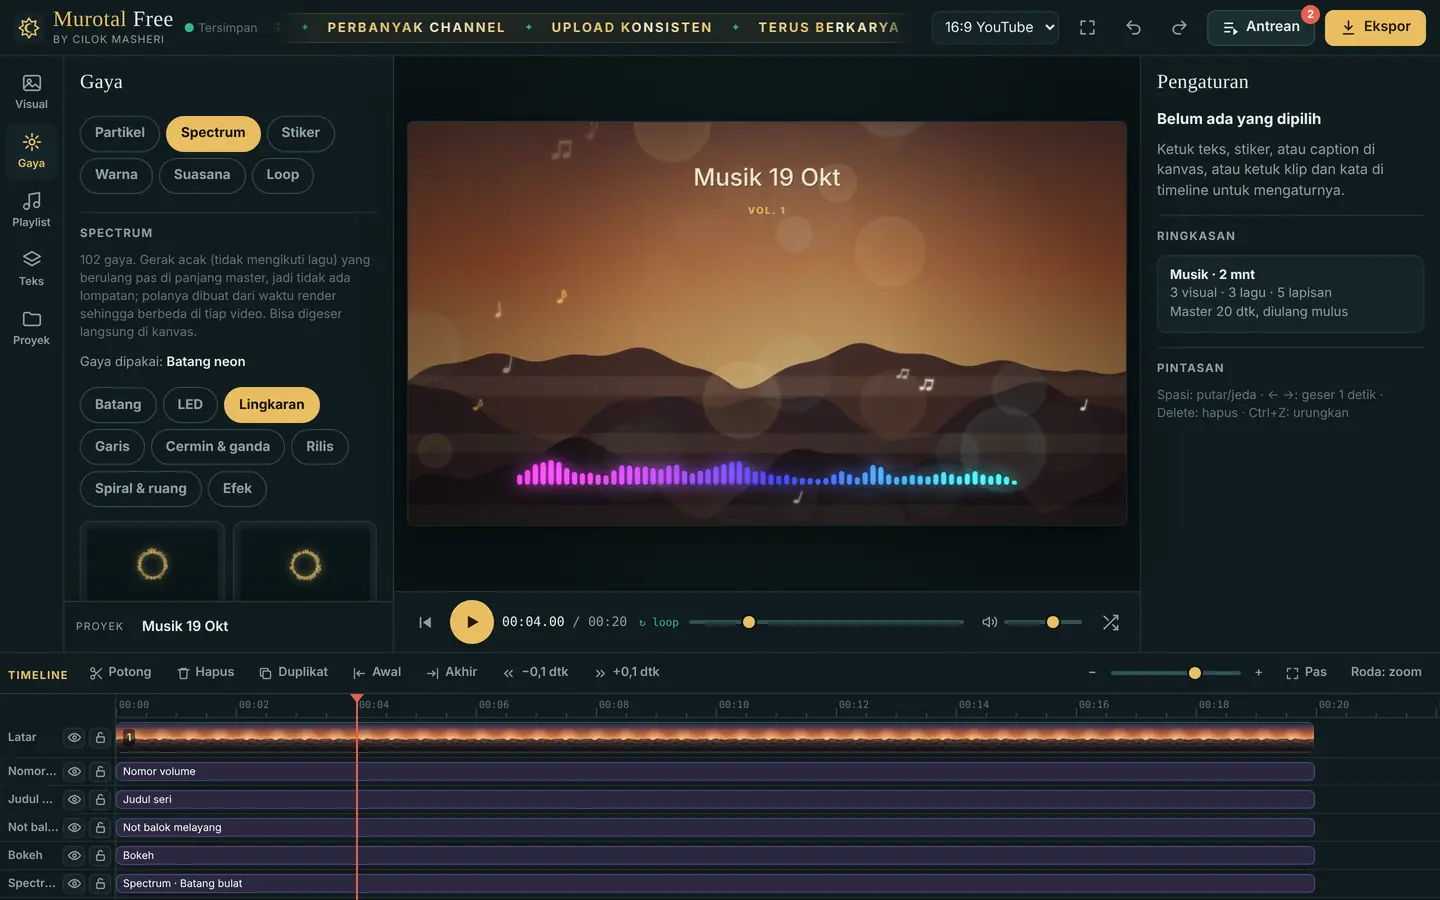The height and width of the screenshot is (900, 1440).
Task: Lock the Judul seri track
Action: tap(100, 800)
